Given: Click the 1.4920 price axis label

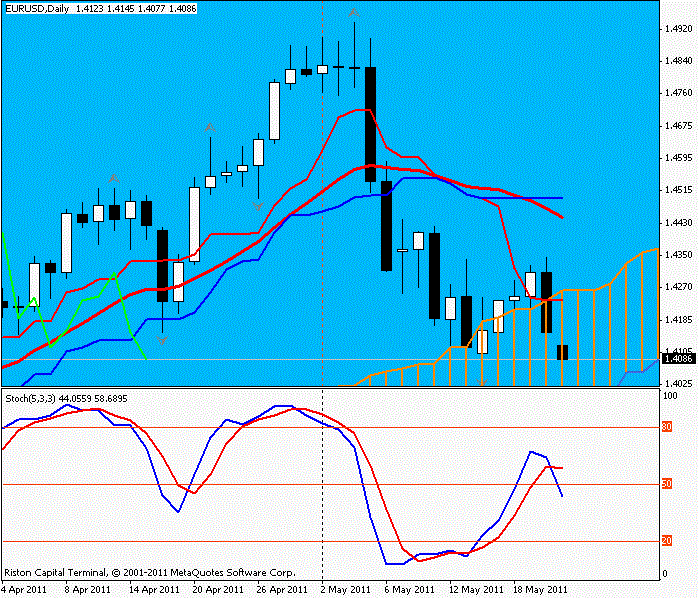Looking at the screenshot, I should pyautogui.click(x=678, y=29).
